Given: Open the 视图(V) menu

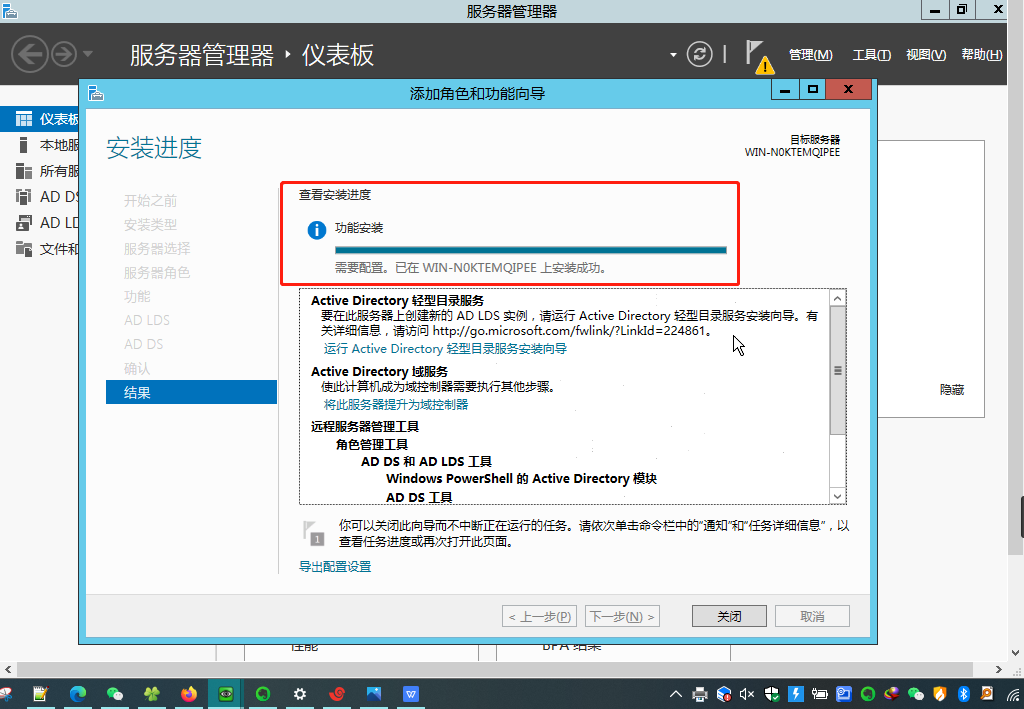Looking at the screenshot, I should tap(926, 55).
